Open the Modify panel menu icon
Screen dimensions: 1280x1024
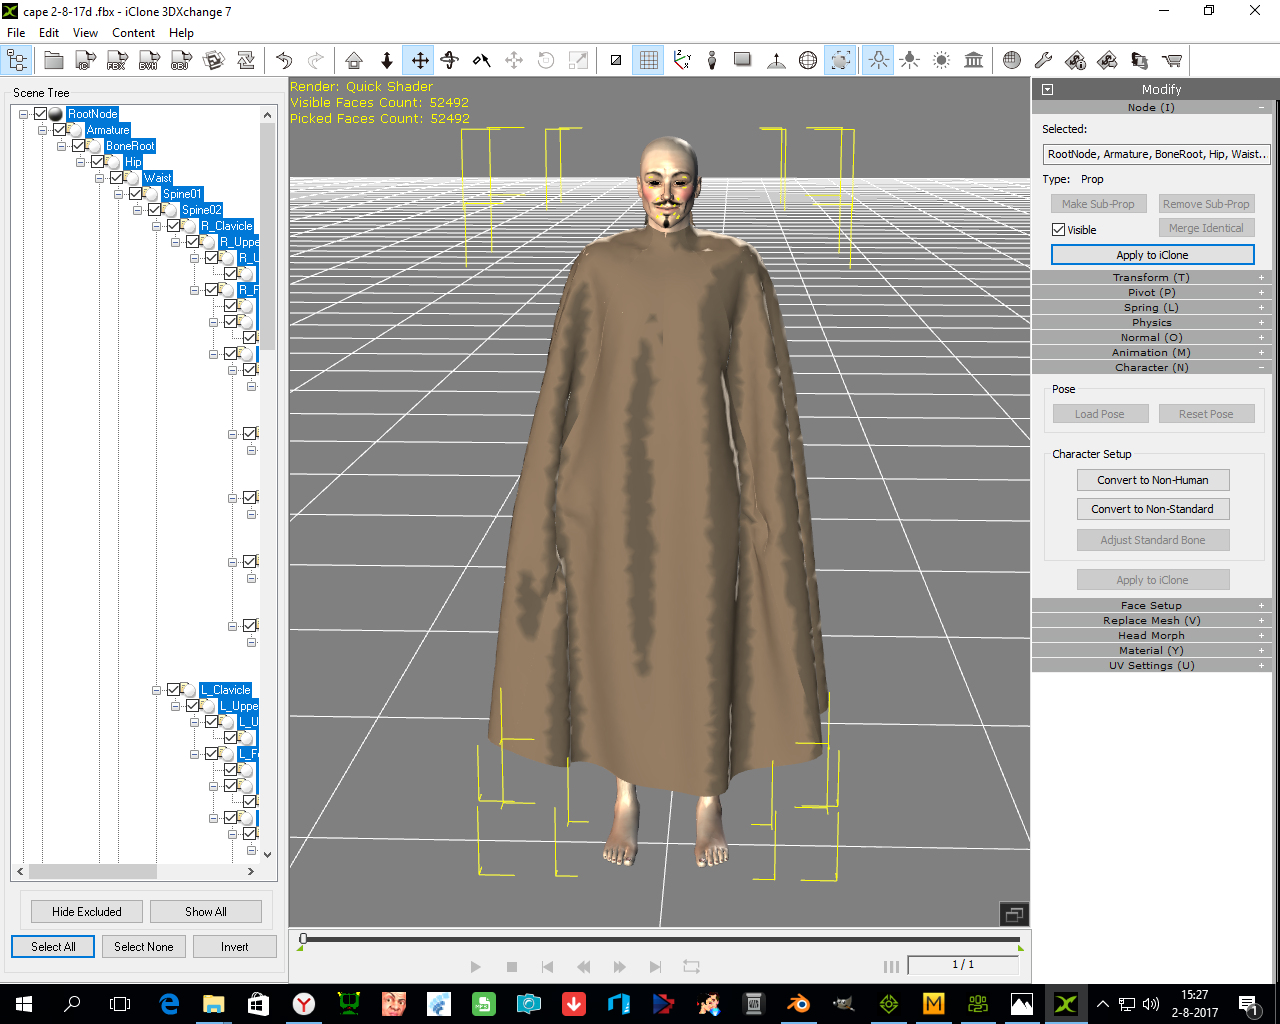coord(1047,89)
